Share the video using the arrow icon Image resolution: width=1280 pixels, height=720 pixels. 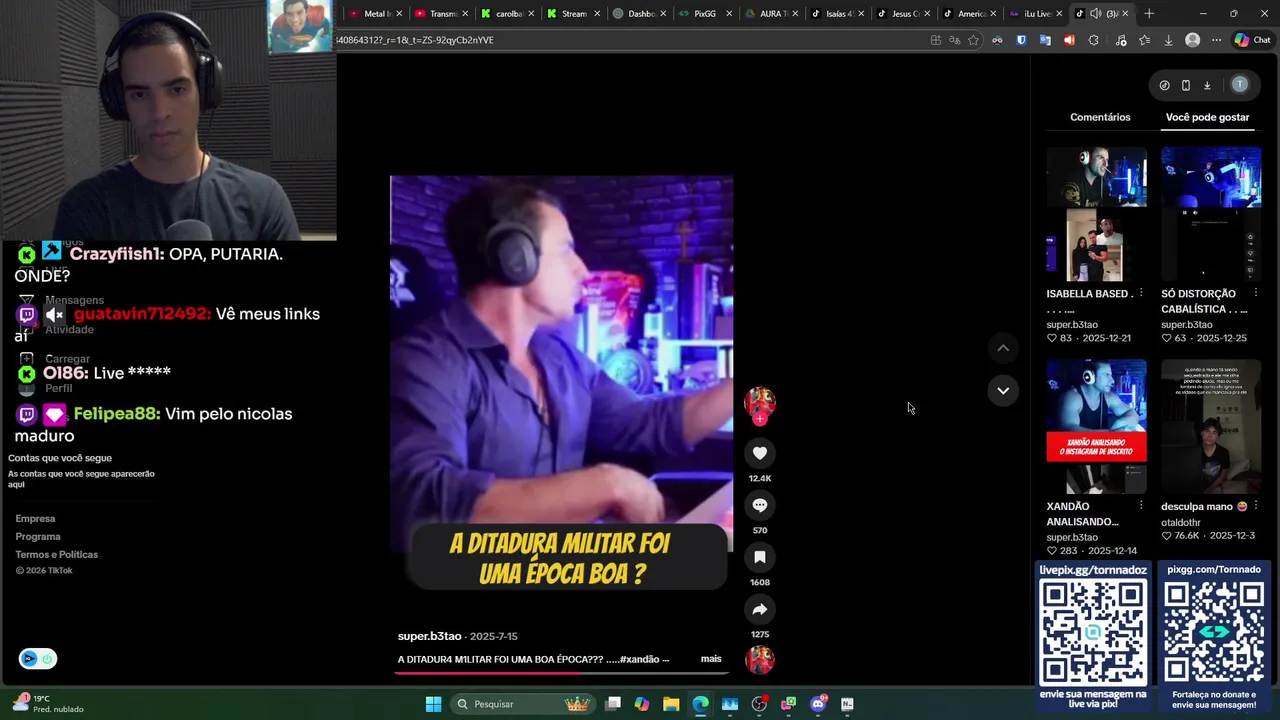click(x=760, y=609)
